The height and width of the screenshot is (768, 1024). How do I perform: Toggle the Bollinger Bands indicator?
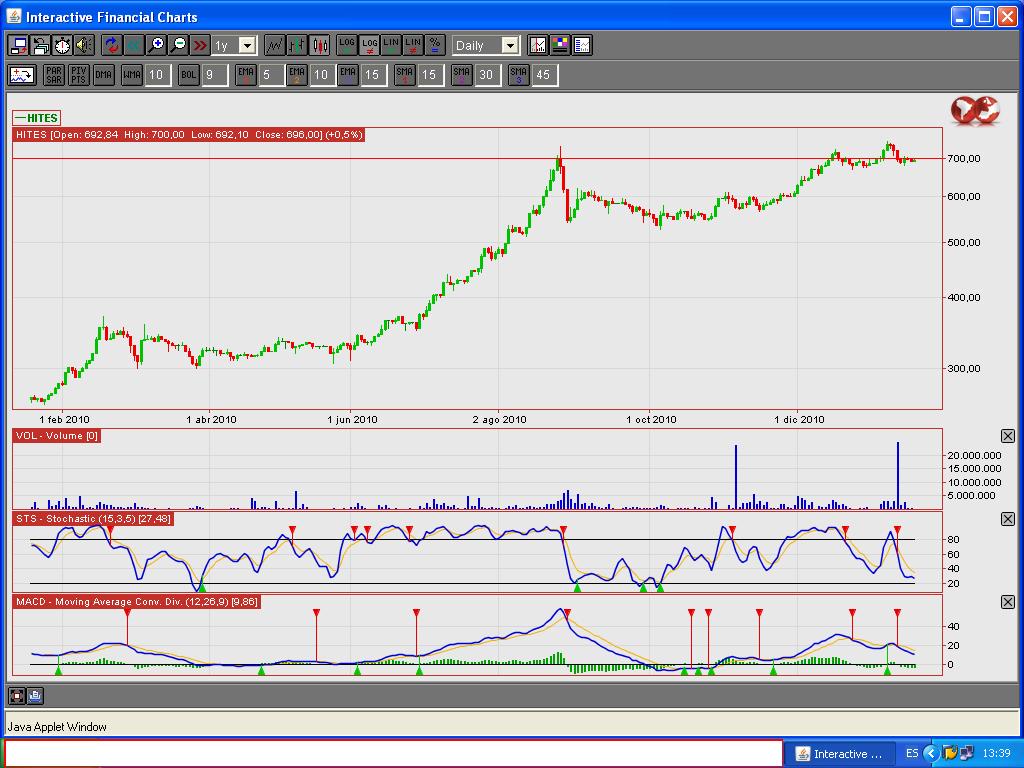188,74
